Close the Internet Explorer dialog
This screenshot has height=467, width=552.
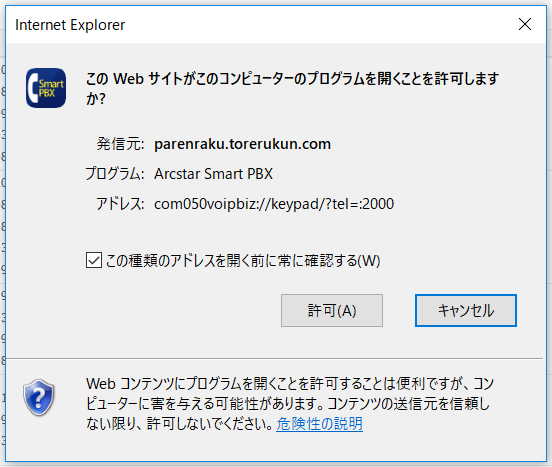(x=525, y=24)
